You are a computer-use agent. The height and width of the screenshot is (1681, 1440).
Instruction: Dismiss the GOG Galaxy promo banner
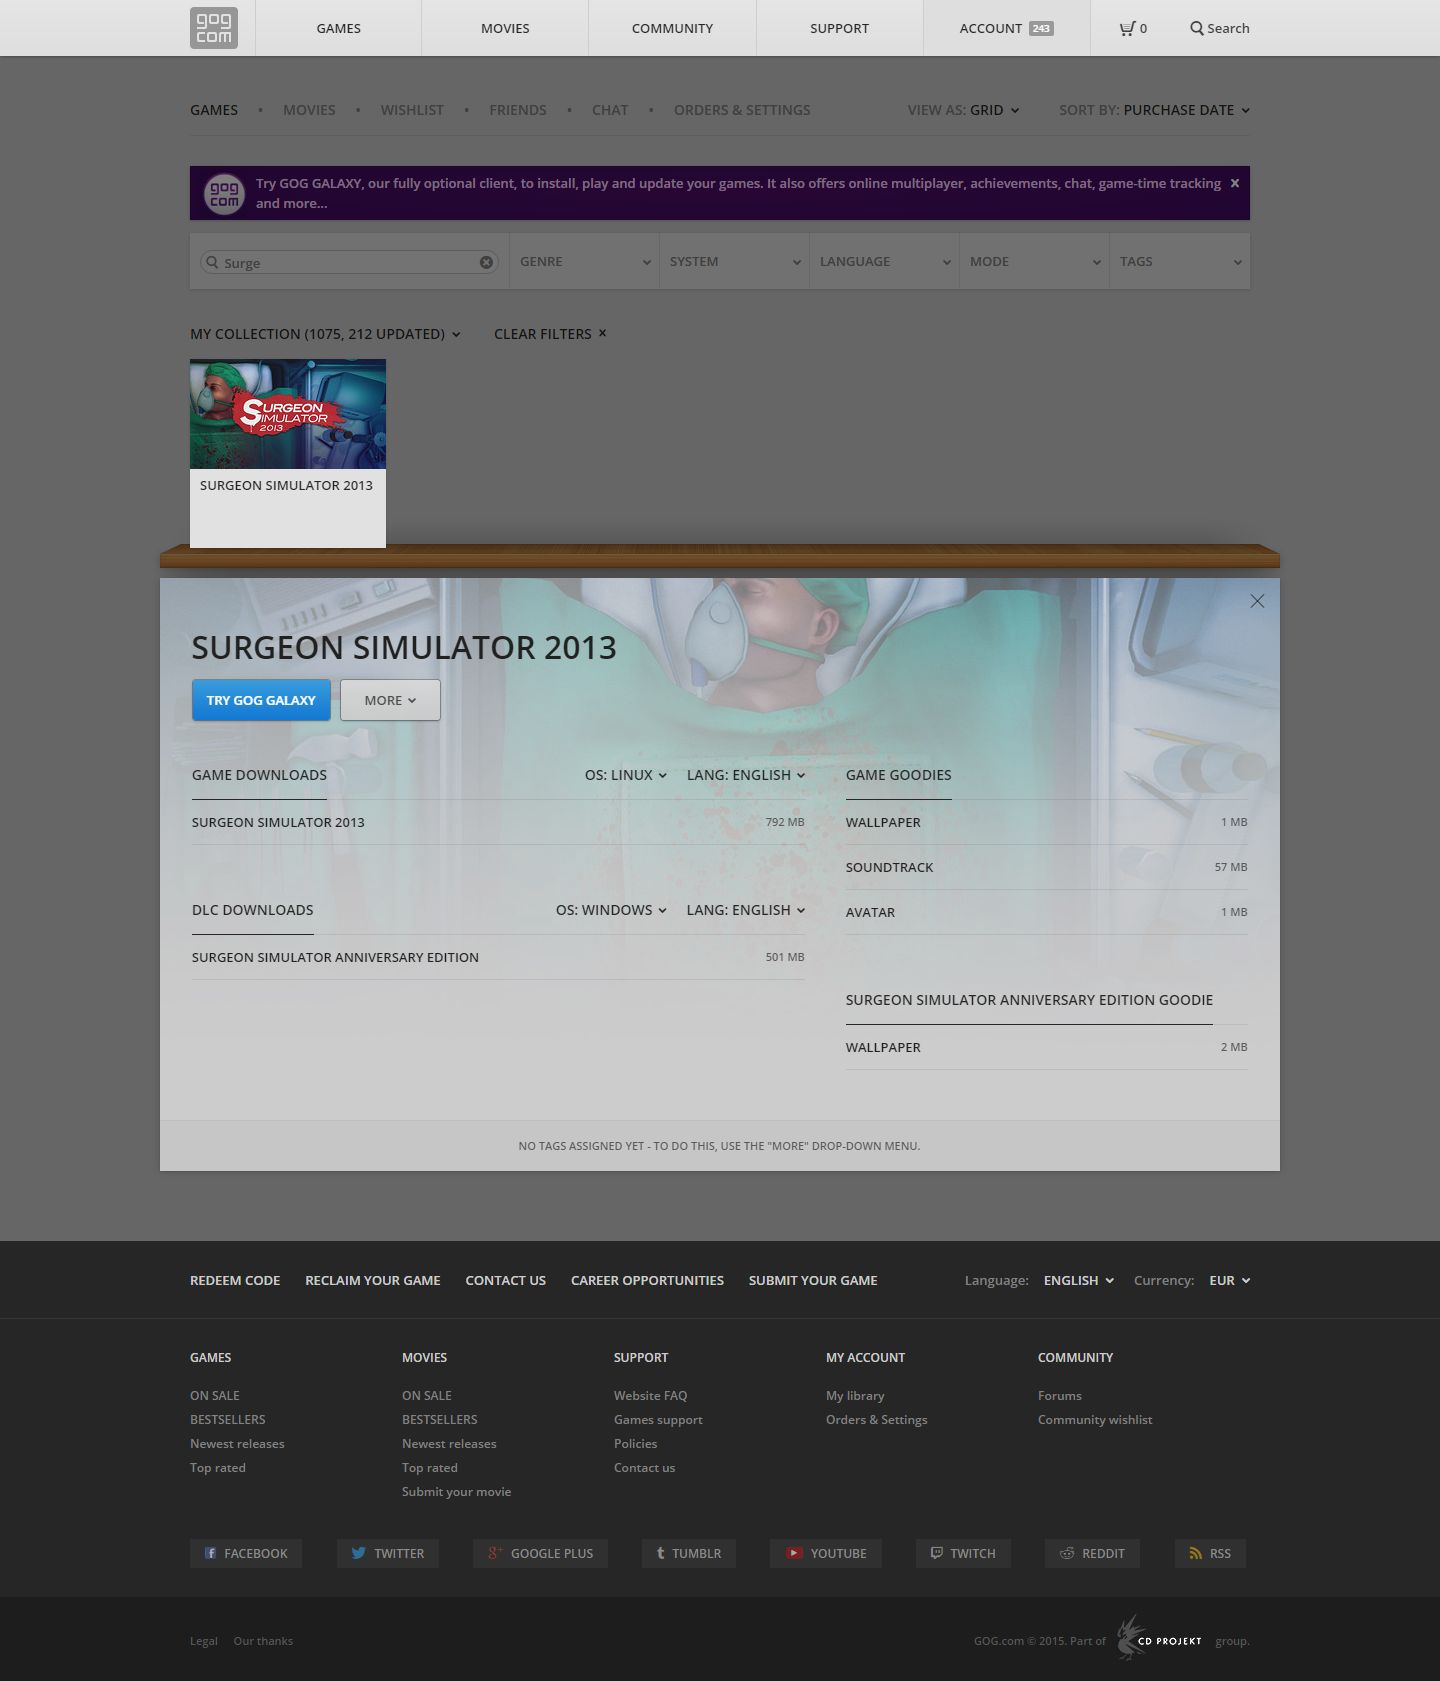point(1235,183)
